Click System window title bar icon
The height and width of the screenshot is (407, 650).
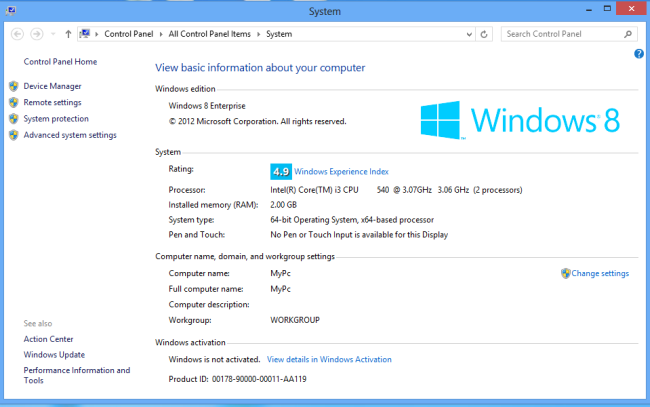click(11, 10)
